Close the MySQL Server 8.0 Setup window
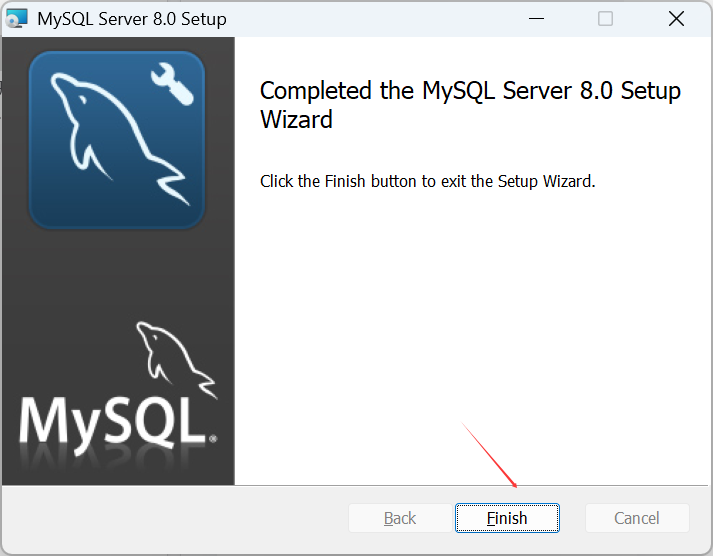Screen dimensions: 713x556 (676, 19)
